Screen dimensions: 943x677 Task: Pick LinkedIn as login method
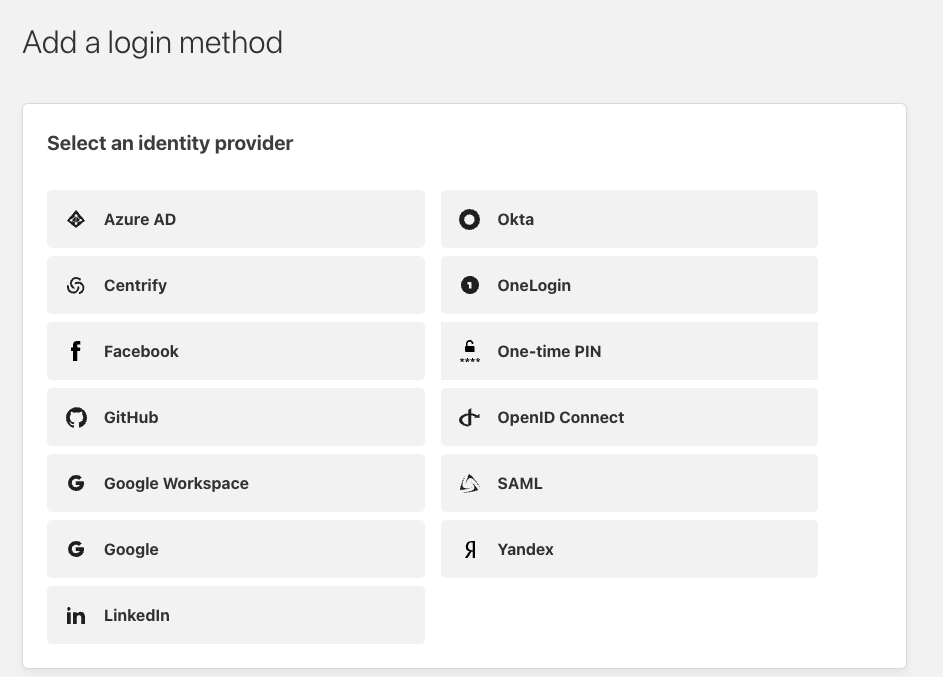coord(236,615)
